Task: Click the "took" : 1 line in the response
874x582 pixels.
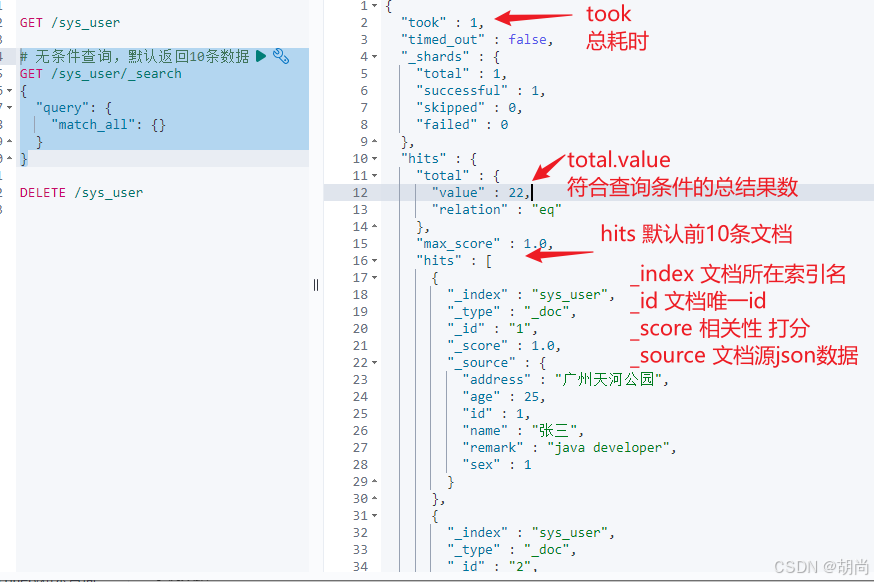Action: coord(442,23)
